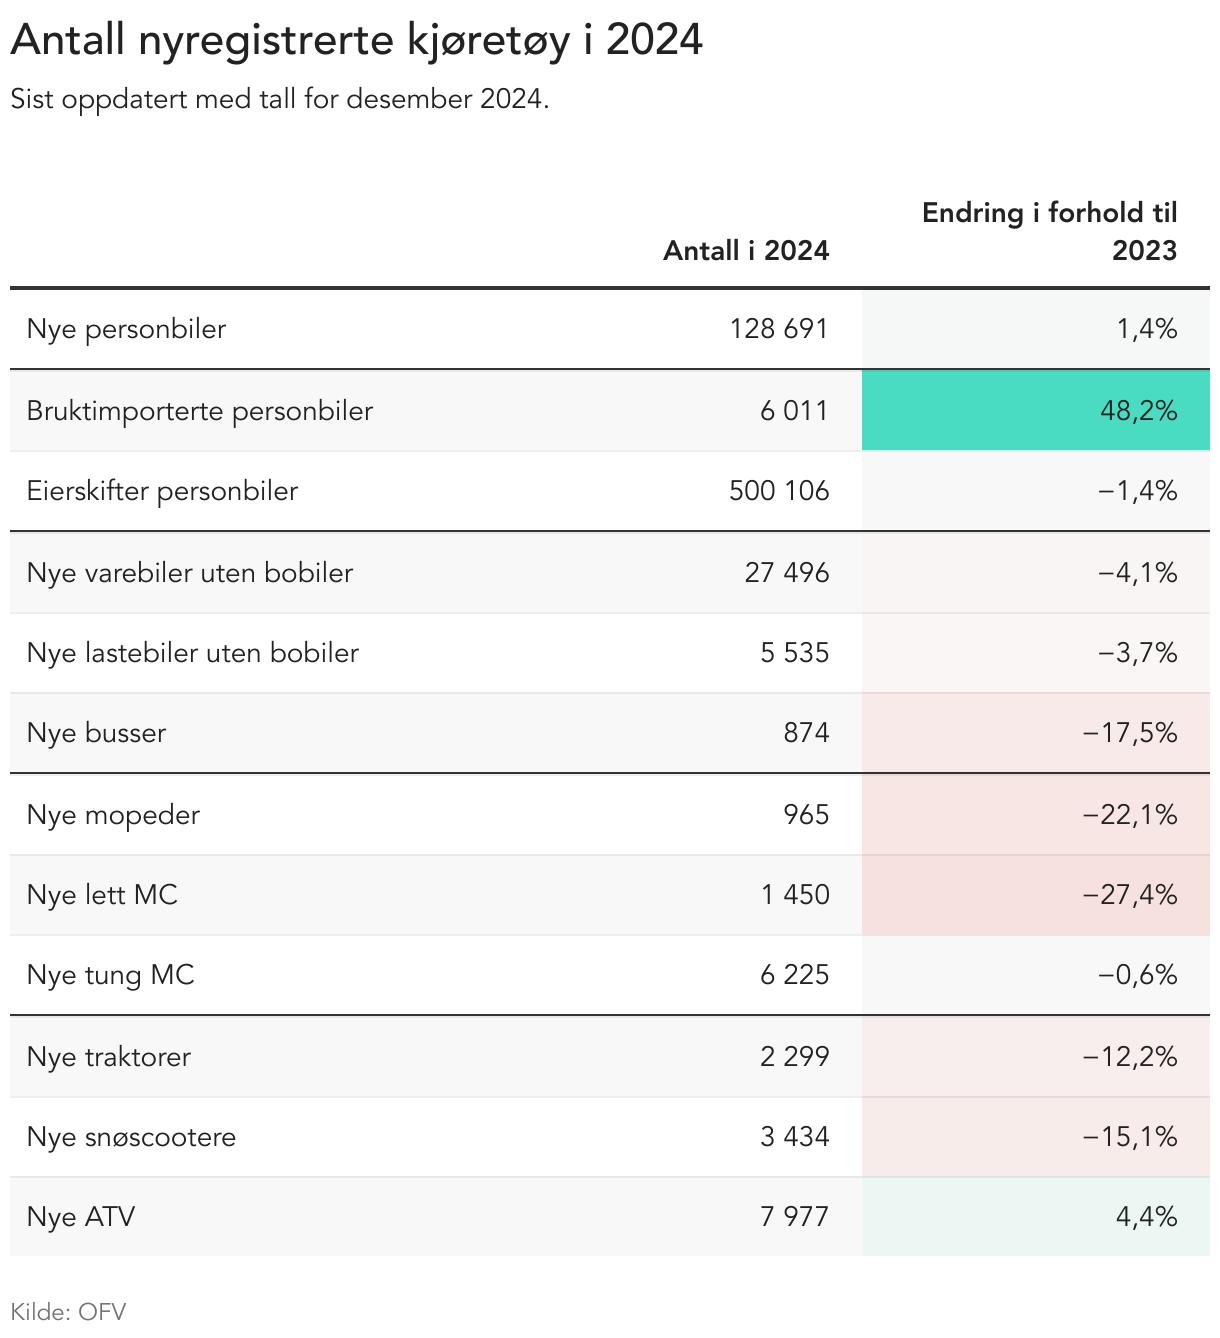Screen dimensions: 1220x1338
Task: Click the 'Nye traktorer' row label
Action: (109, 1057)
